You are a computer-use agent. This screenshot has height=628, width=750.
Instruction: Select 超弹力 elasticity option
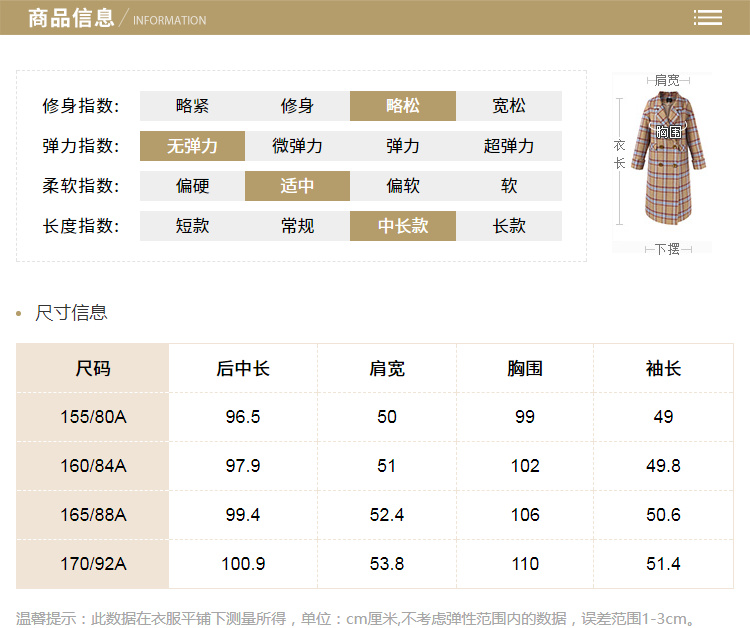[509, 146]
